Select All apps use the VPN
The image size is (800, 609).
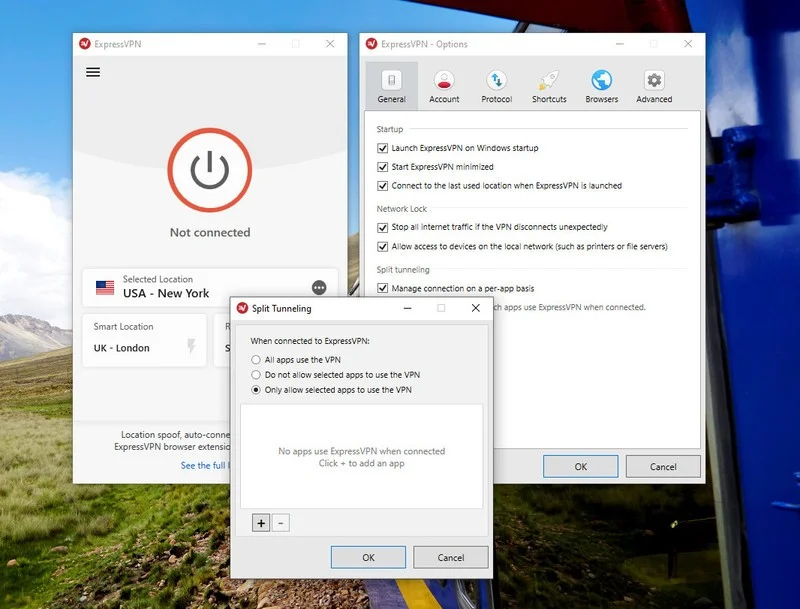coord(256,360)
